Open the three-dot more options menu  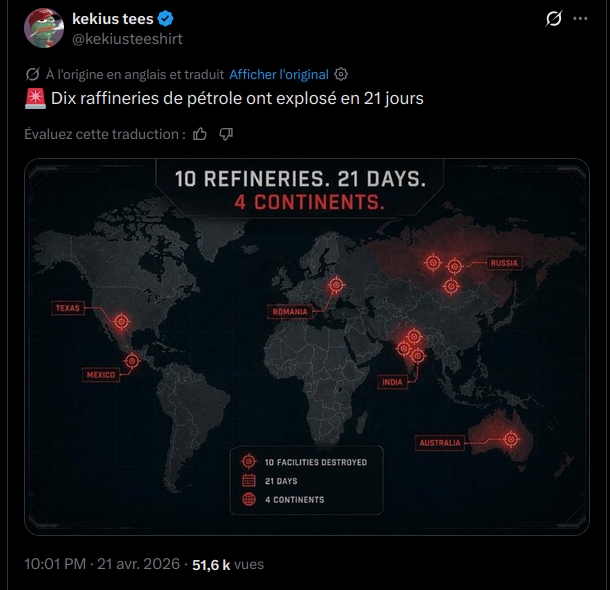click(580, 18)
